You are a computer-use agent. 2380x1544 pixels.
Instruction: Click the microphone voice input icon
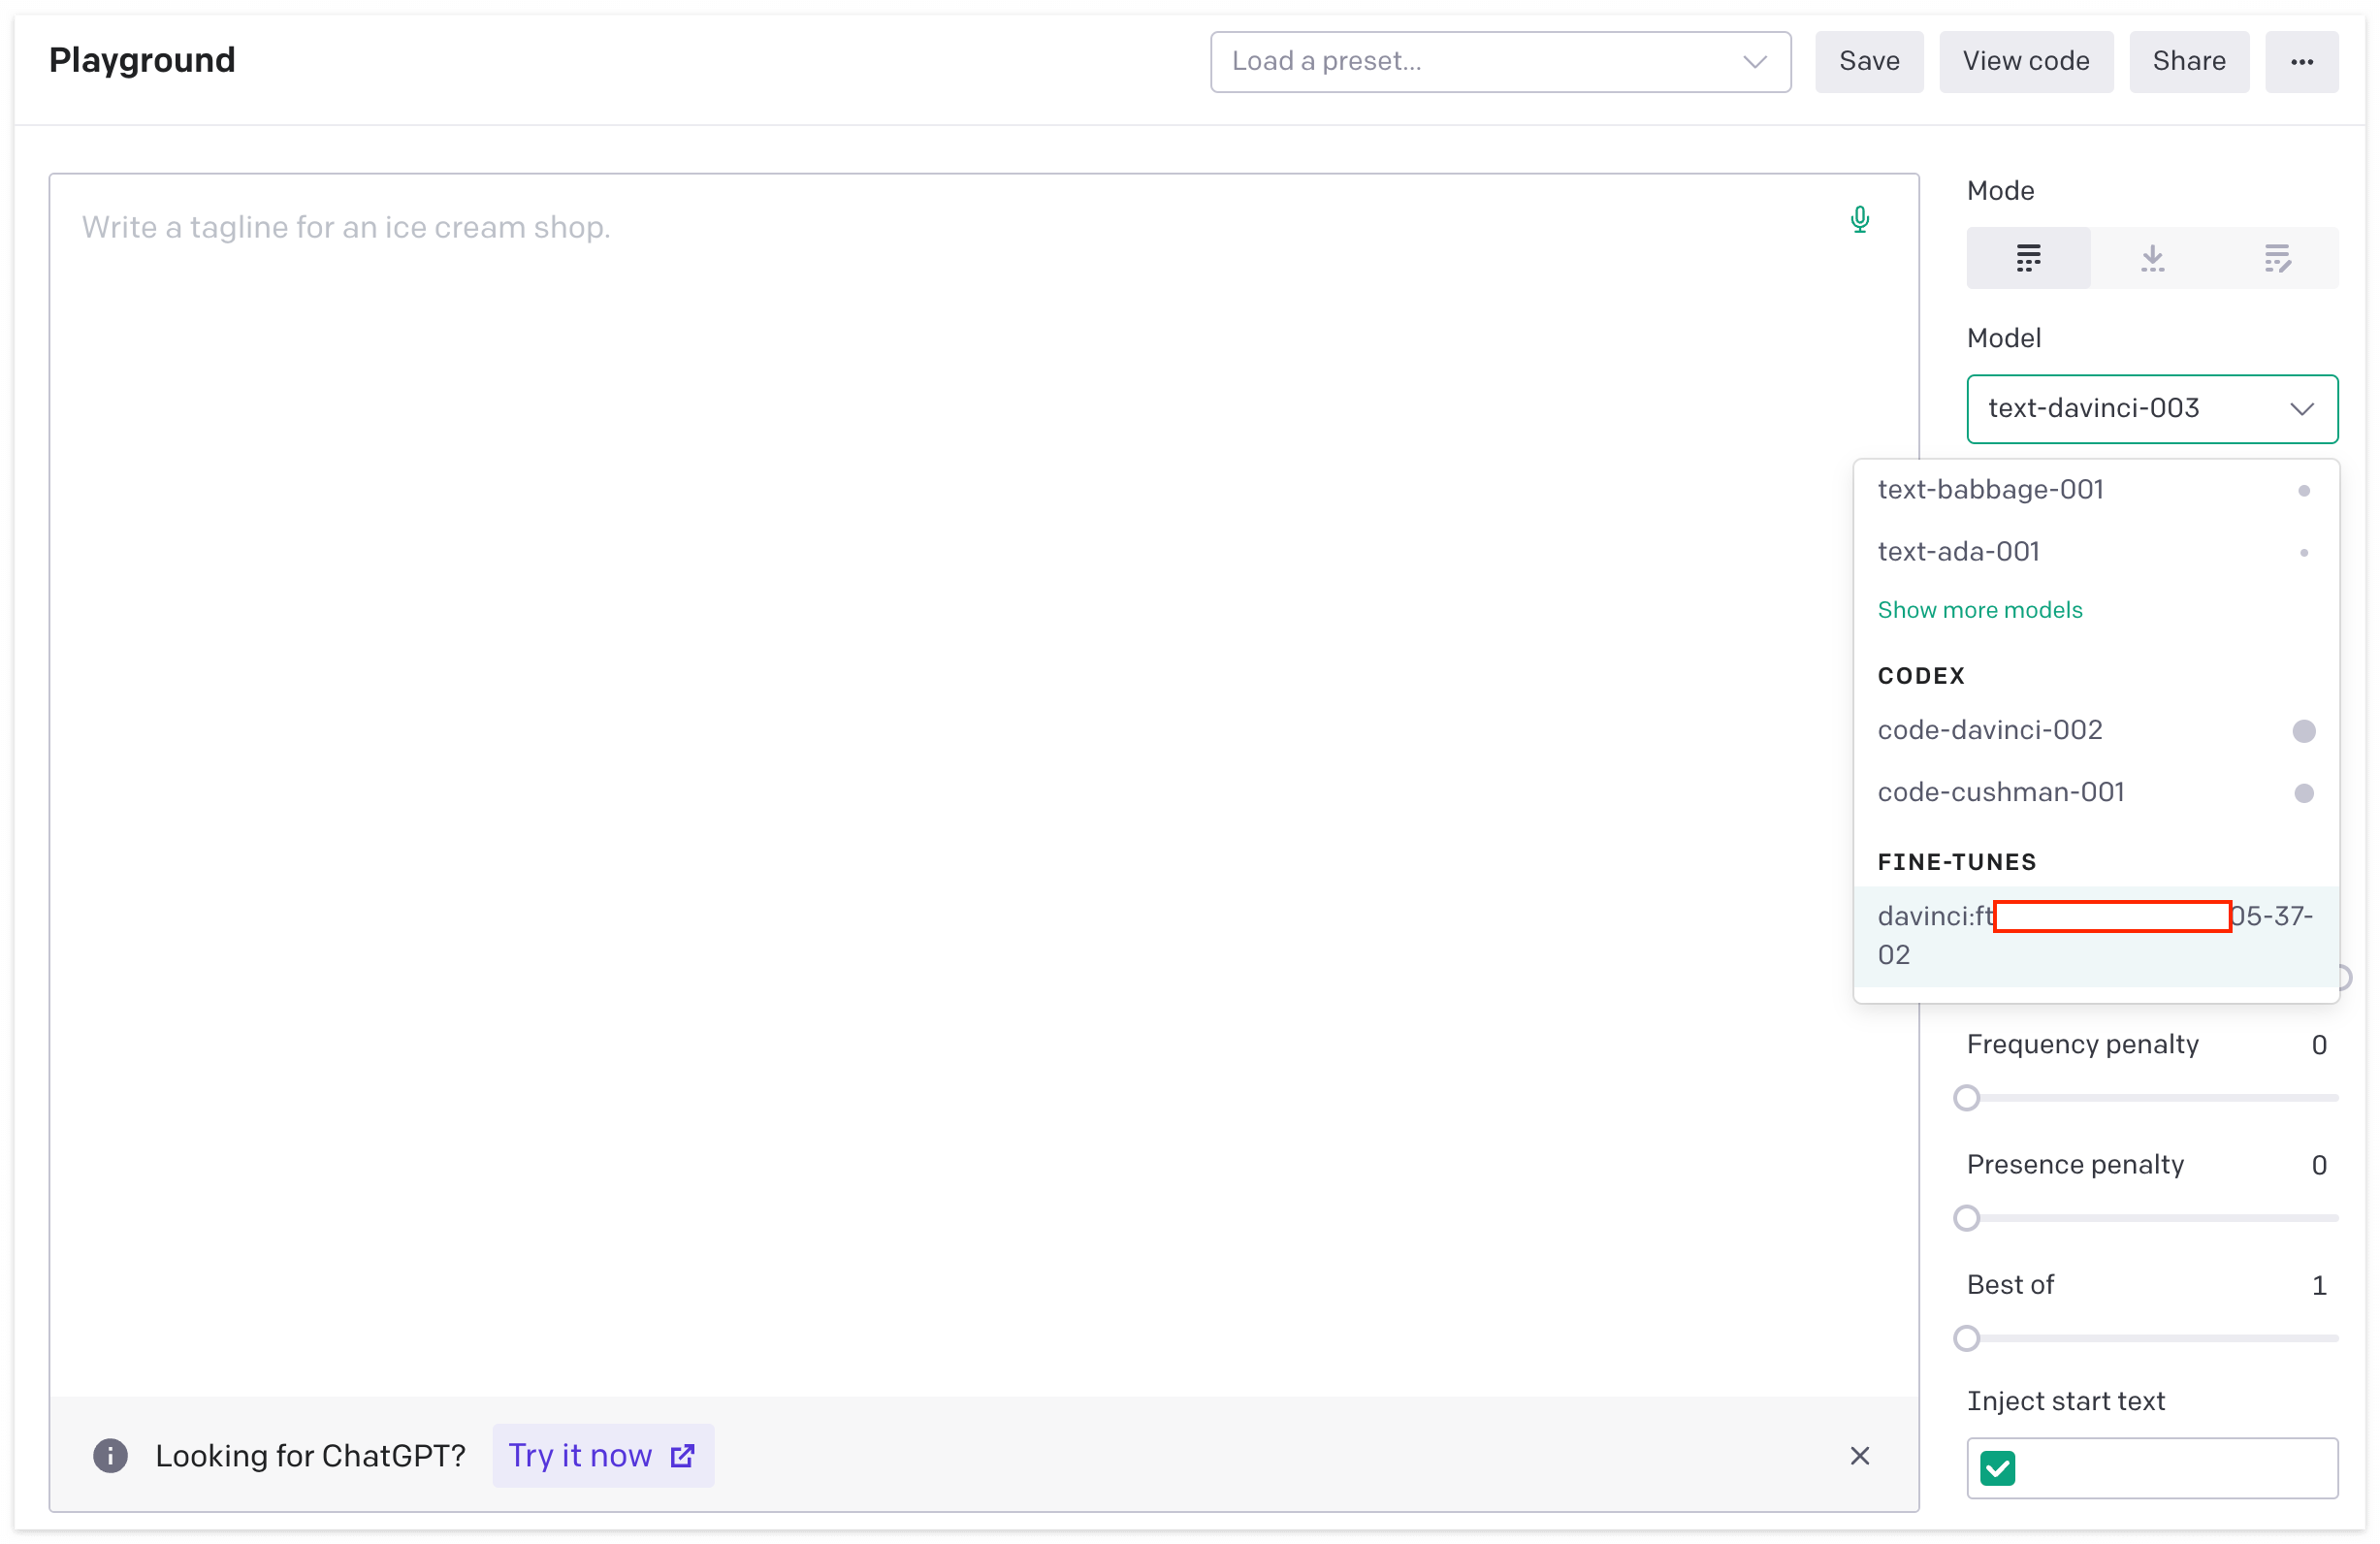pos(1859,219)
